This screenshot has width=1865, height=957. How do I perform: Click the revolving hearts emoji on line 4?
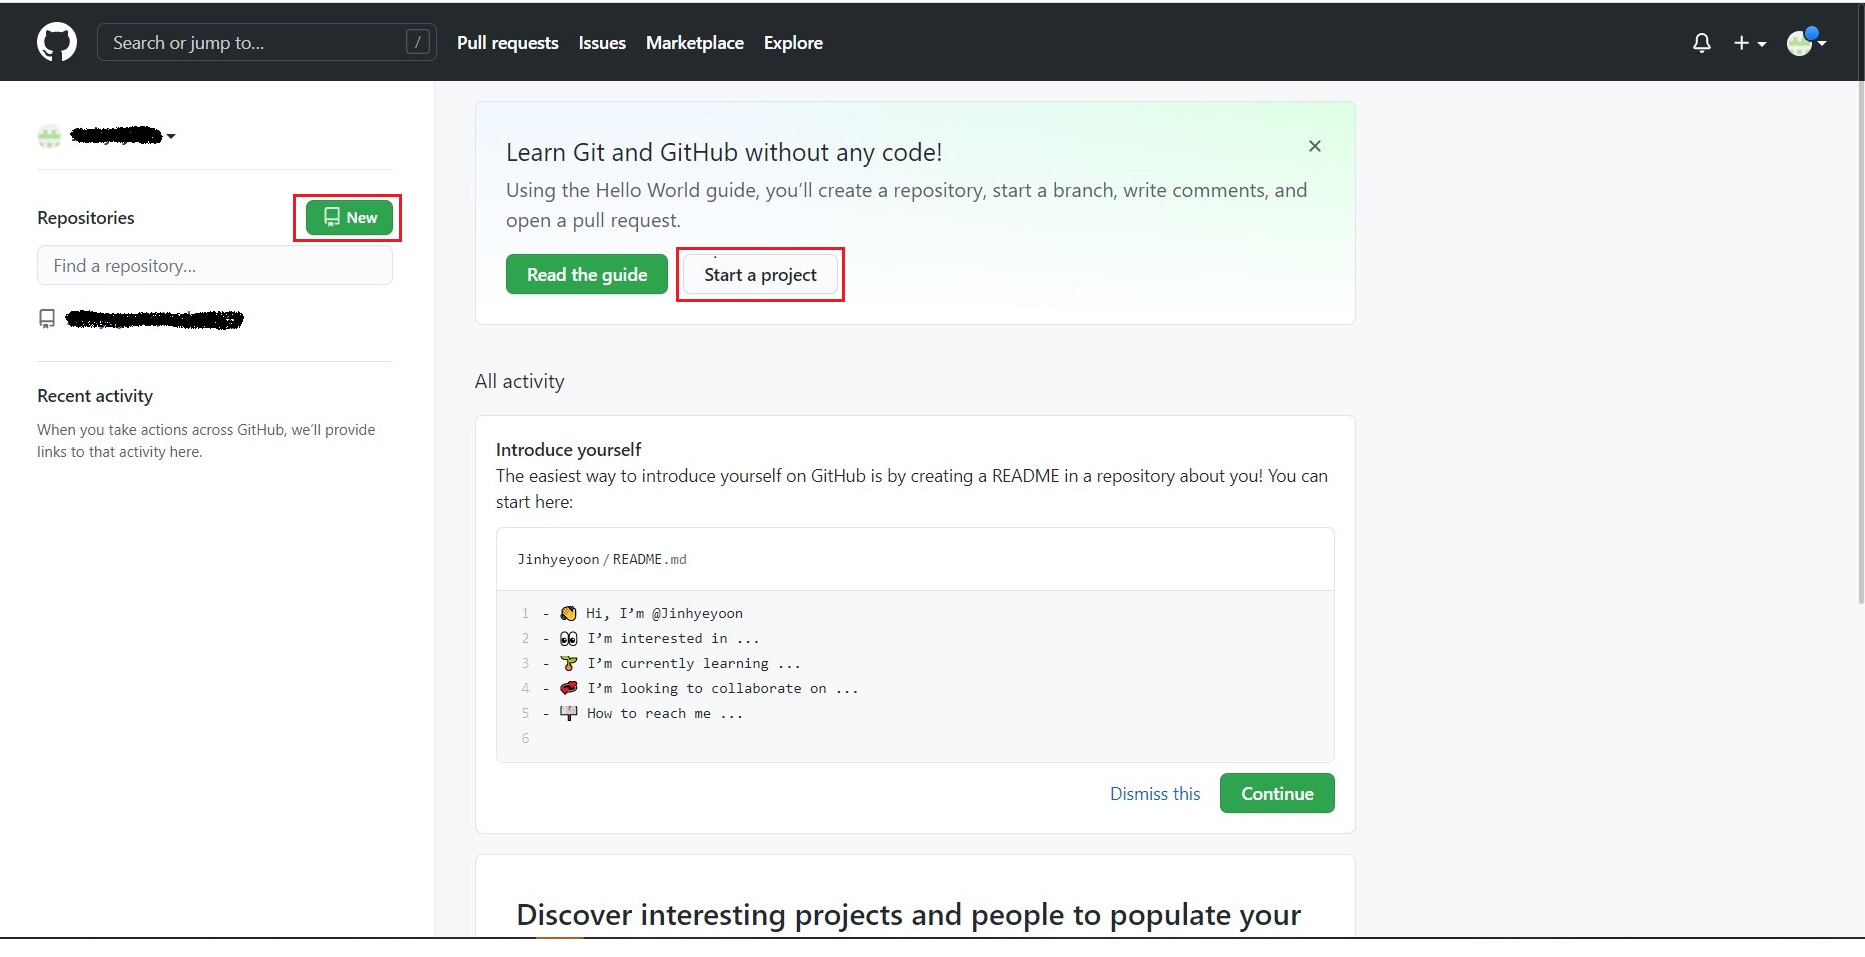click(x=568, y=688)
